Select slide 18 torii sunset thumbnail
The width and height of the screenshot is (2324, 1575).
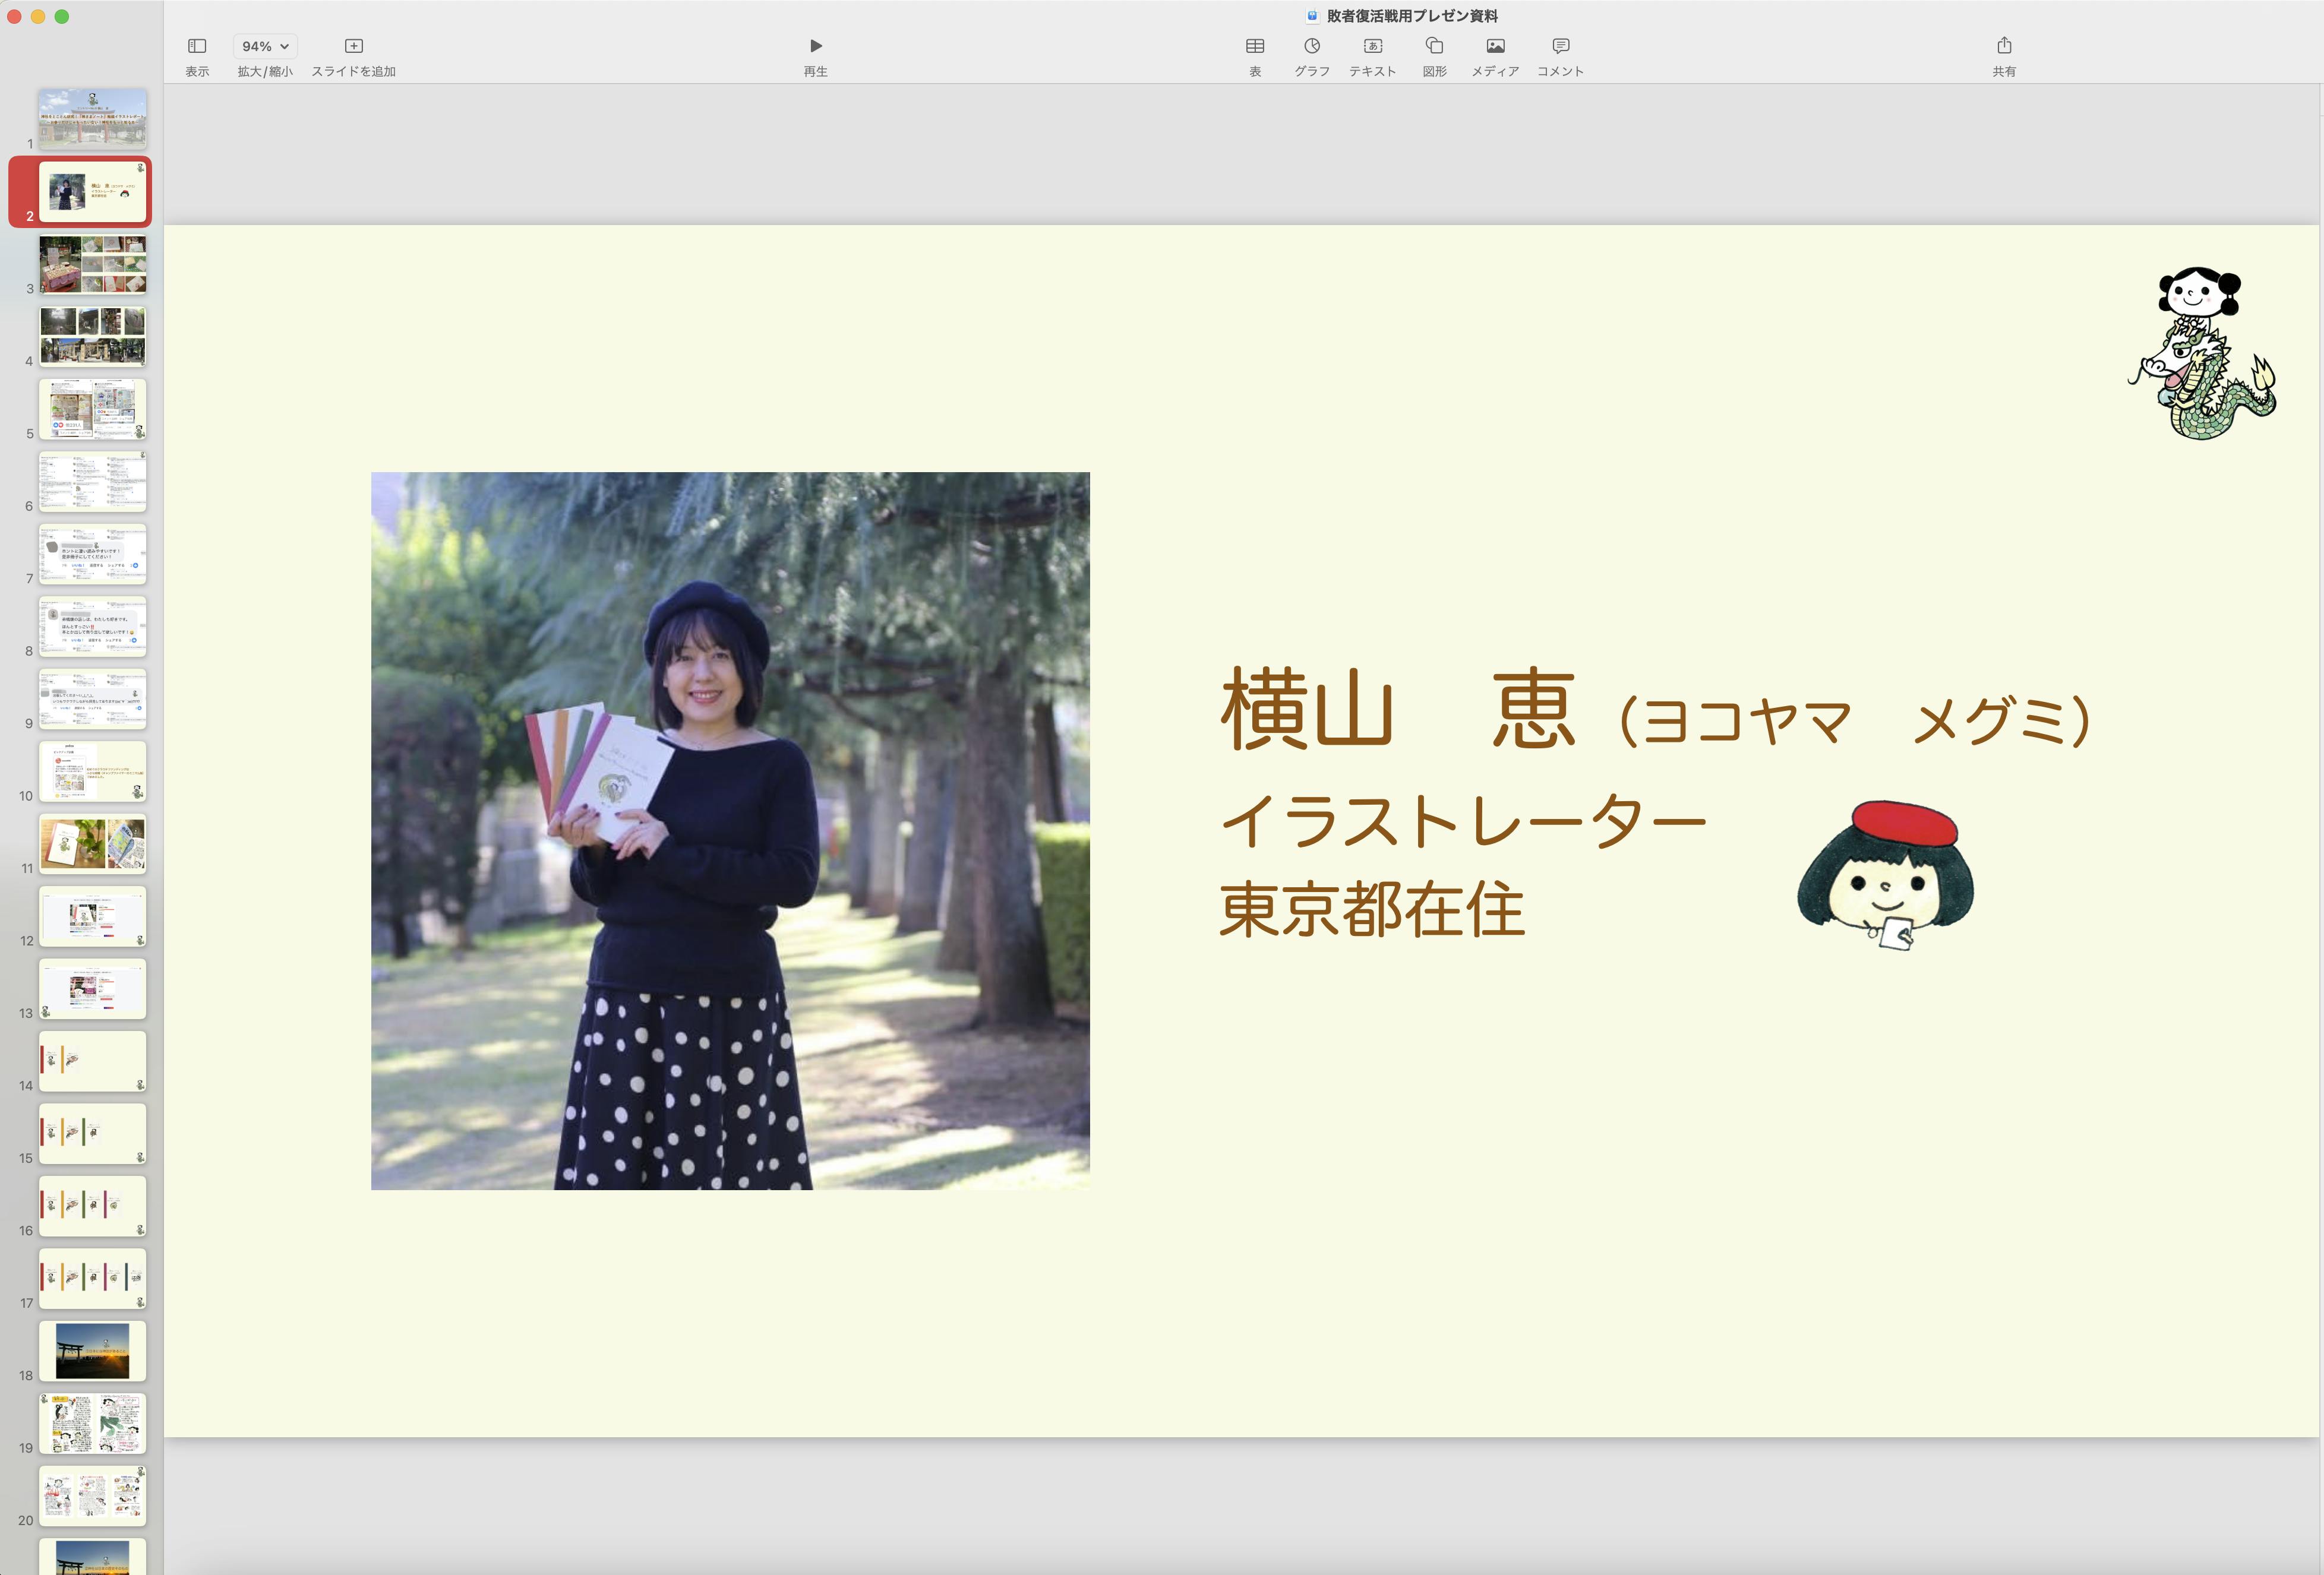(x=92, y=1350)
